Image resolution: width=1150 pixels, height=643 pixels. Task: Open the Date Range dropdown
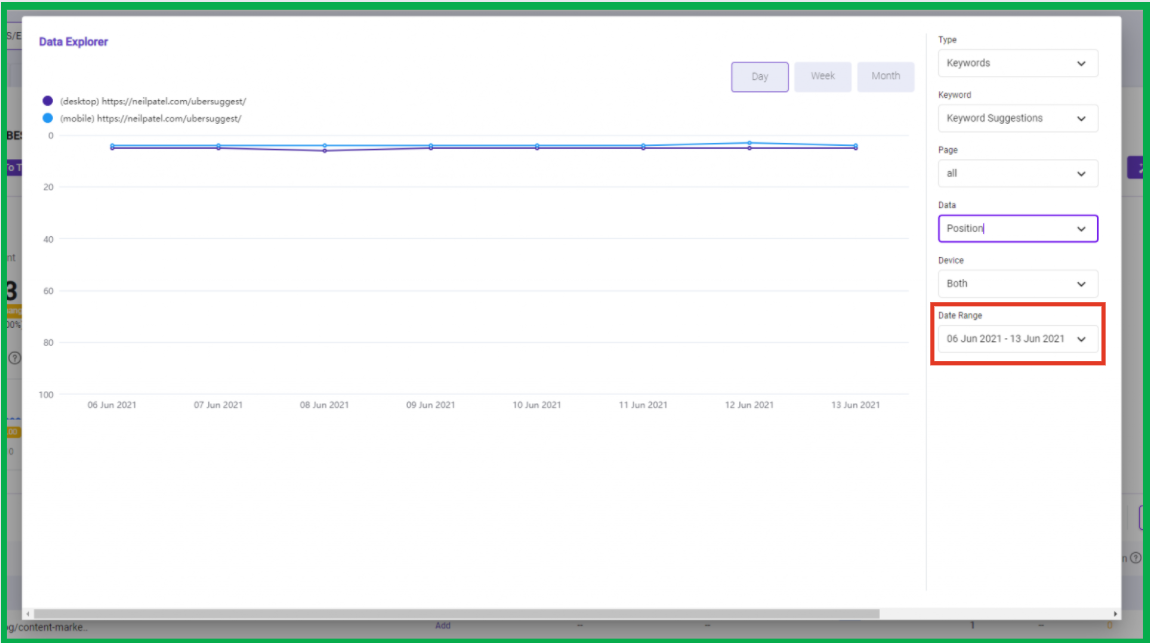point(1017,339)
